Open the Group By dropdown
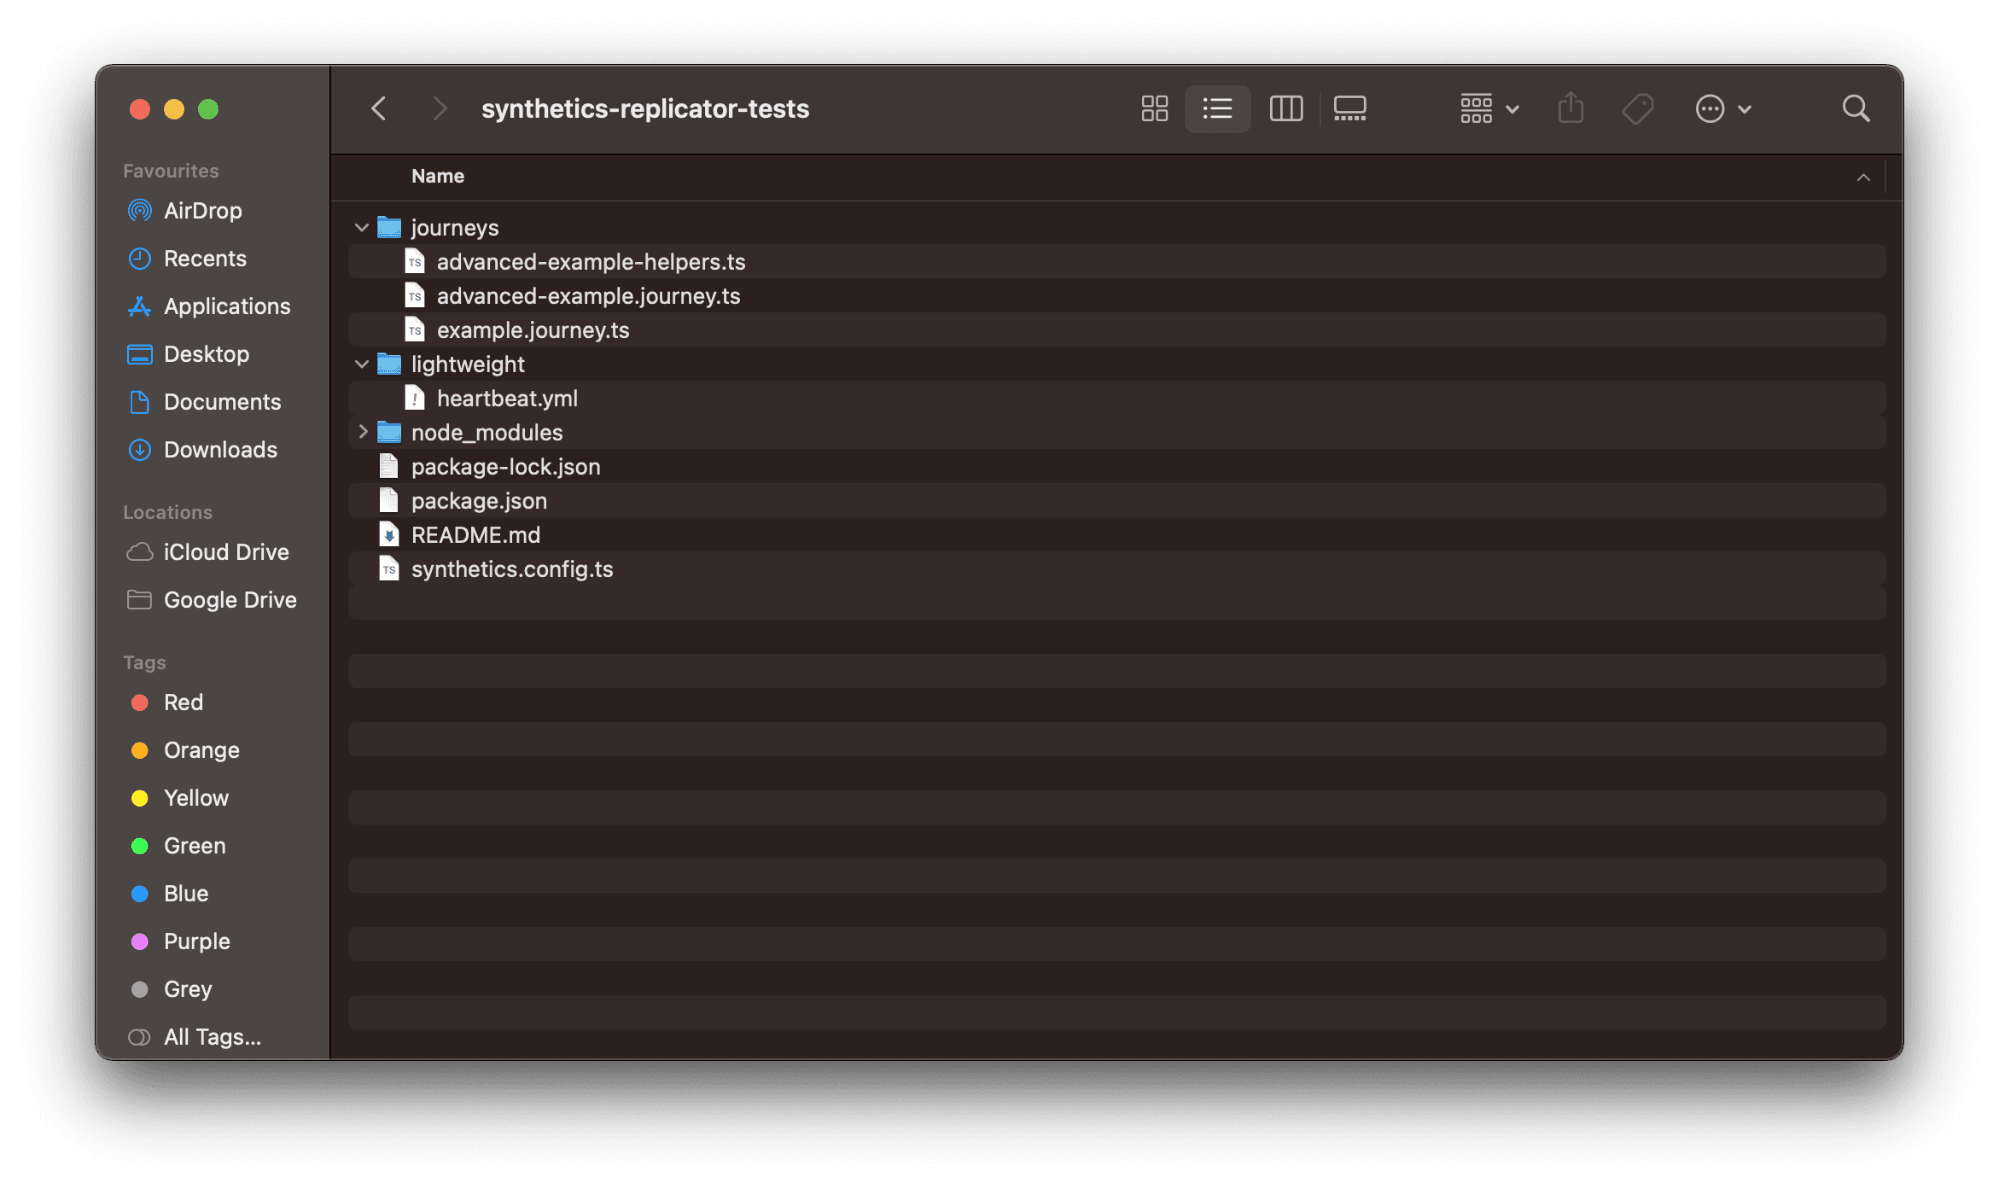The height and width of the screenshot is (1187, 1999). coord(1488,108)
